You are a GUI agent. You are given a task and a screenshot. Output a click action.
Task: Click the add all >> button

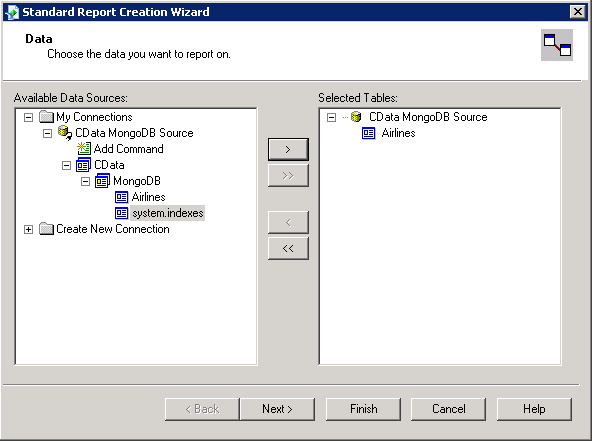[x=288, y=175]
